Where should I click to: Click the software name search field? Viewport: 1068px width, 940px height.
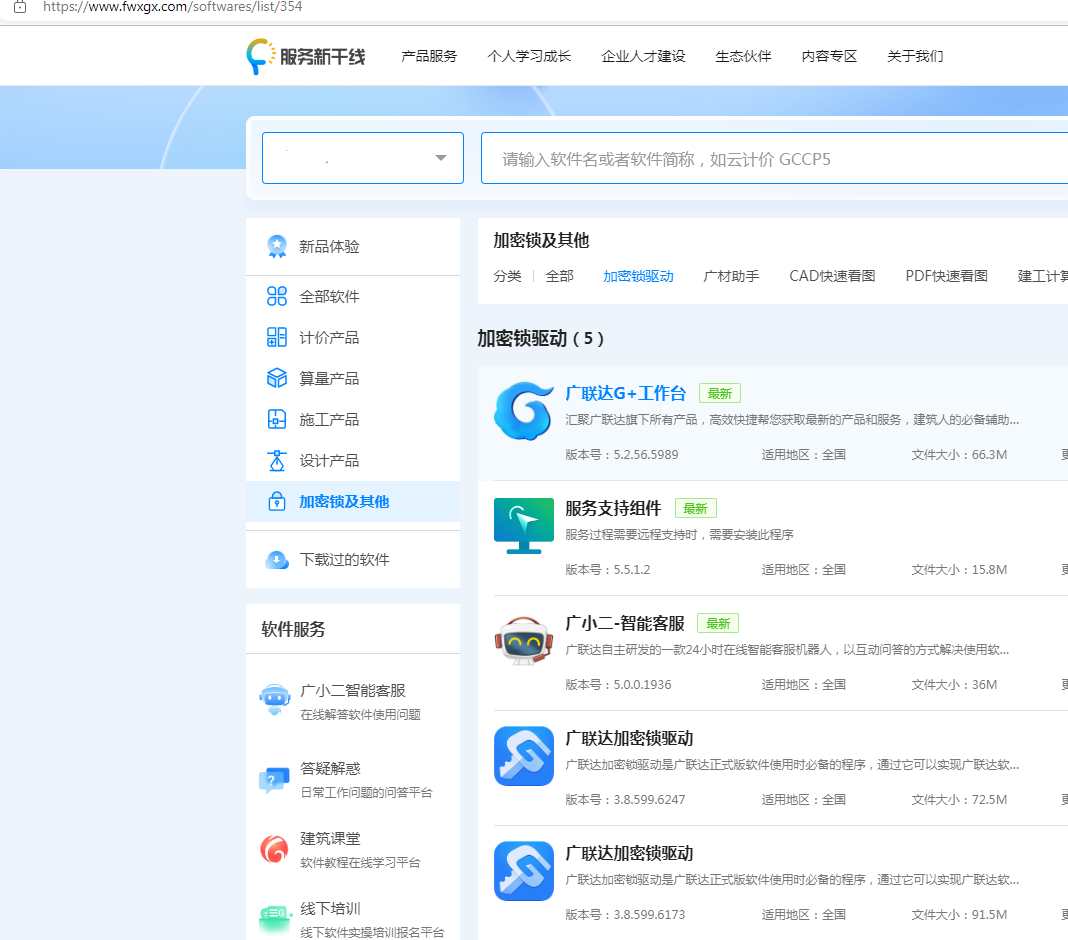coord(774,158)
